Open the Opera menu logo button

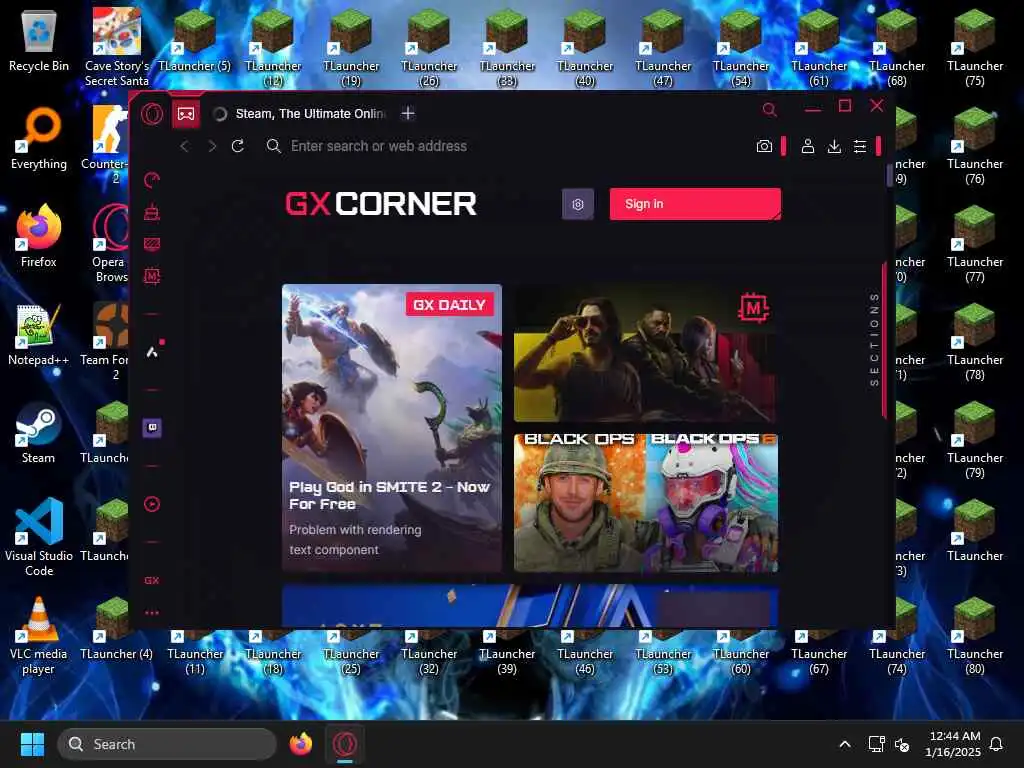(152, 114)
